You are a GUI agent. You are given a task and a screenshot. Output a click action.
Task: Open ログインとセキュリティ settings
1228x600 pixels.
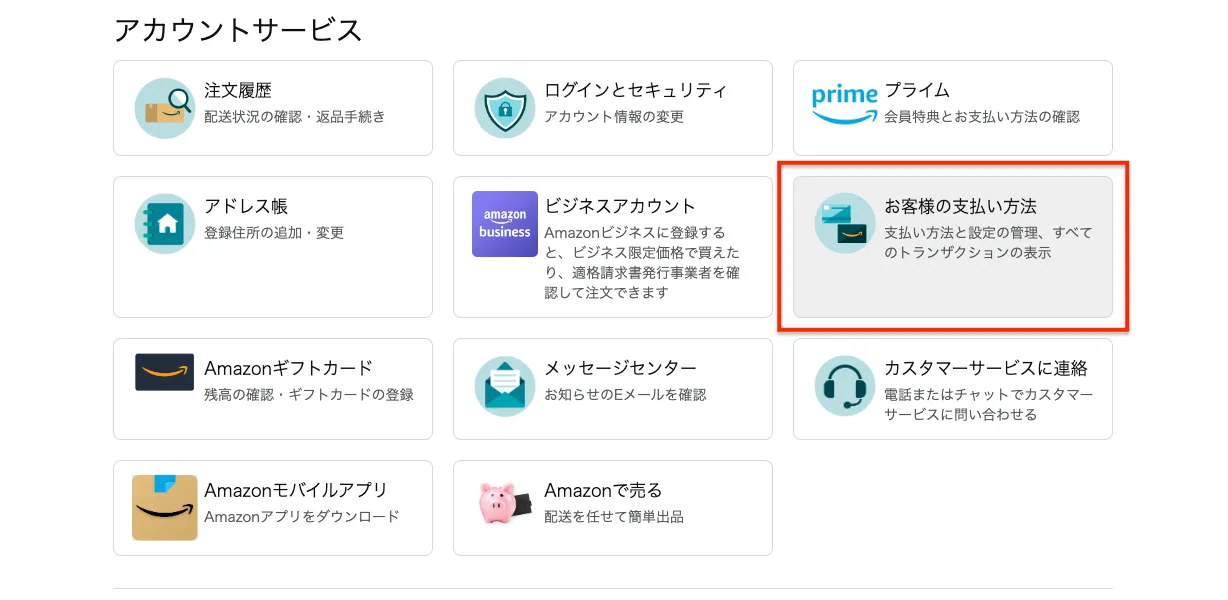[613, 107]
